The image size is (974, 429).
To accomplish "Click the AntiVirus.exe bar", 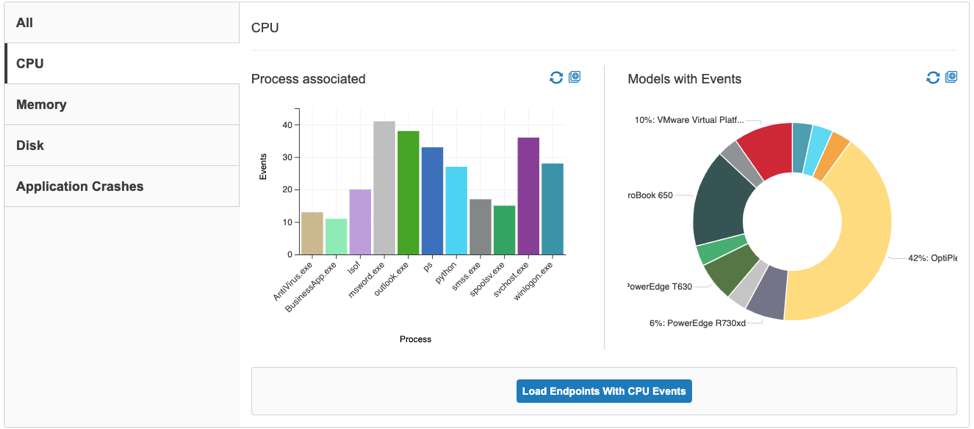I will point(312,233).
